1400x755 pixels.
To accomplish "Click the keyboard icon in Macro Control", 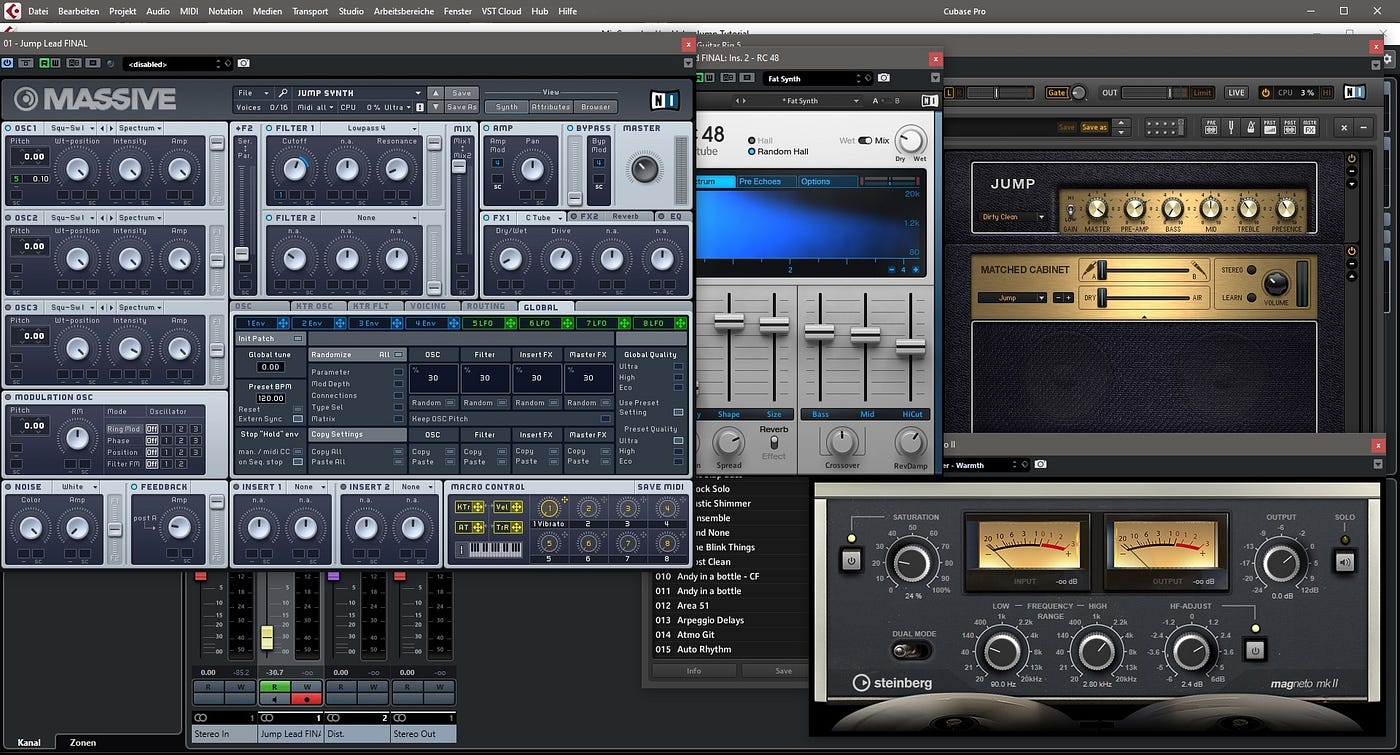I will (489, 550).
